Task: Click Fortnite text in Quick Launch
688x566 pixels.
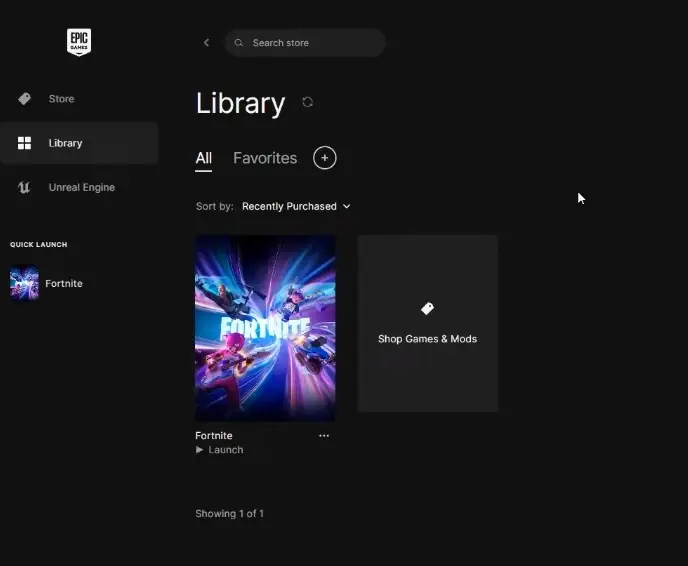Action: click(x=64, y=283)
